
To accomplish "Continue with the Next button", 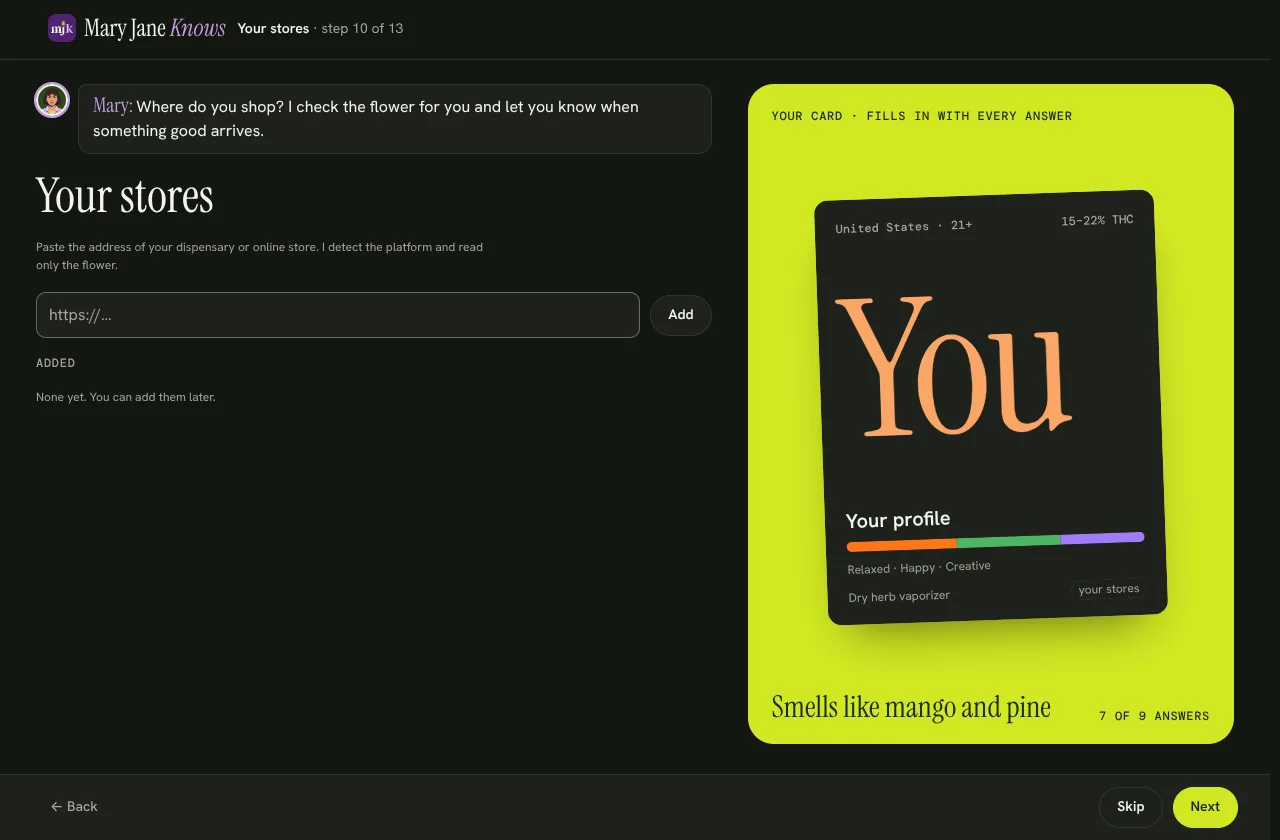I will click(x=1205, y=807).
